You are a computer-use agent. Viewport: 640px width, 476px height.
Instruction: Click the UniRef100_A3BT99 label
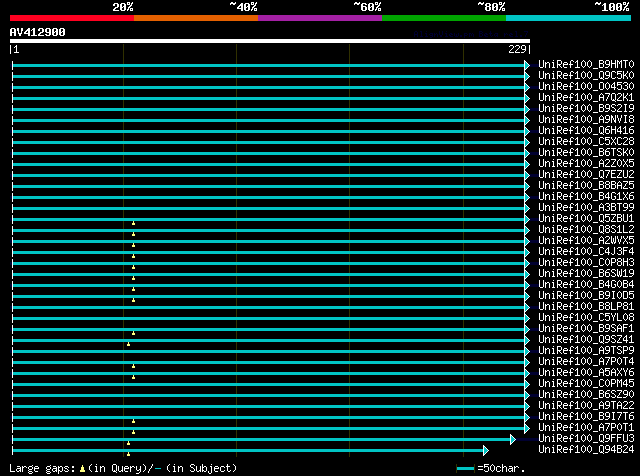click(x=586, y=208)
